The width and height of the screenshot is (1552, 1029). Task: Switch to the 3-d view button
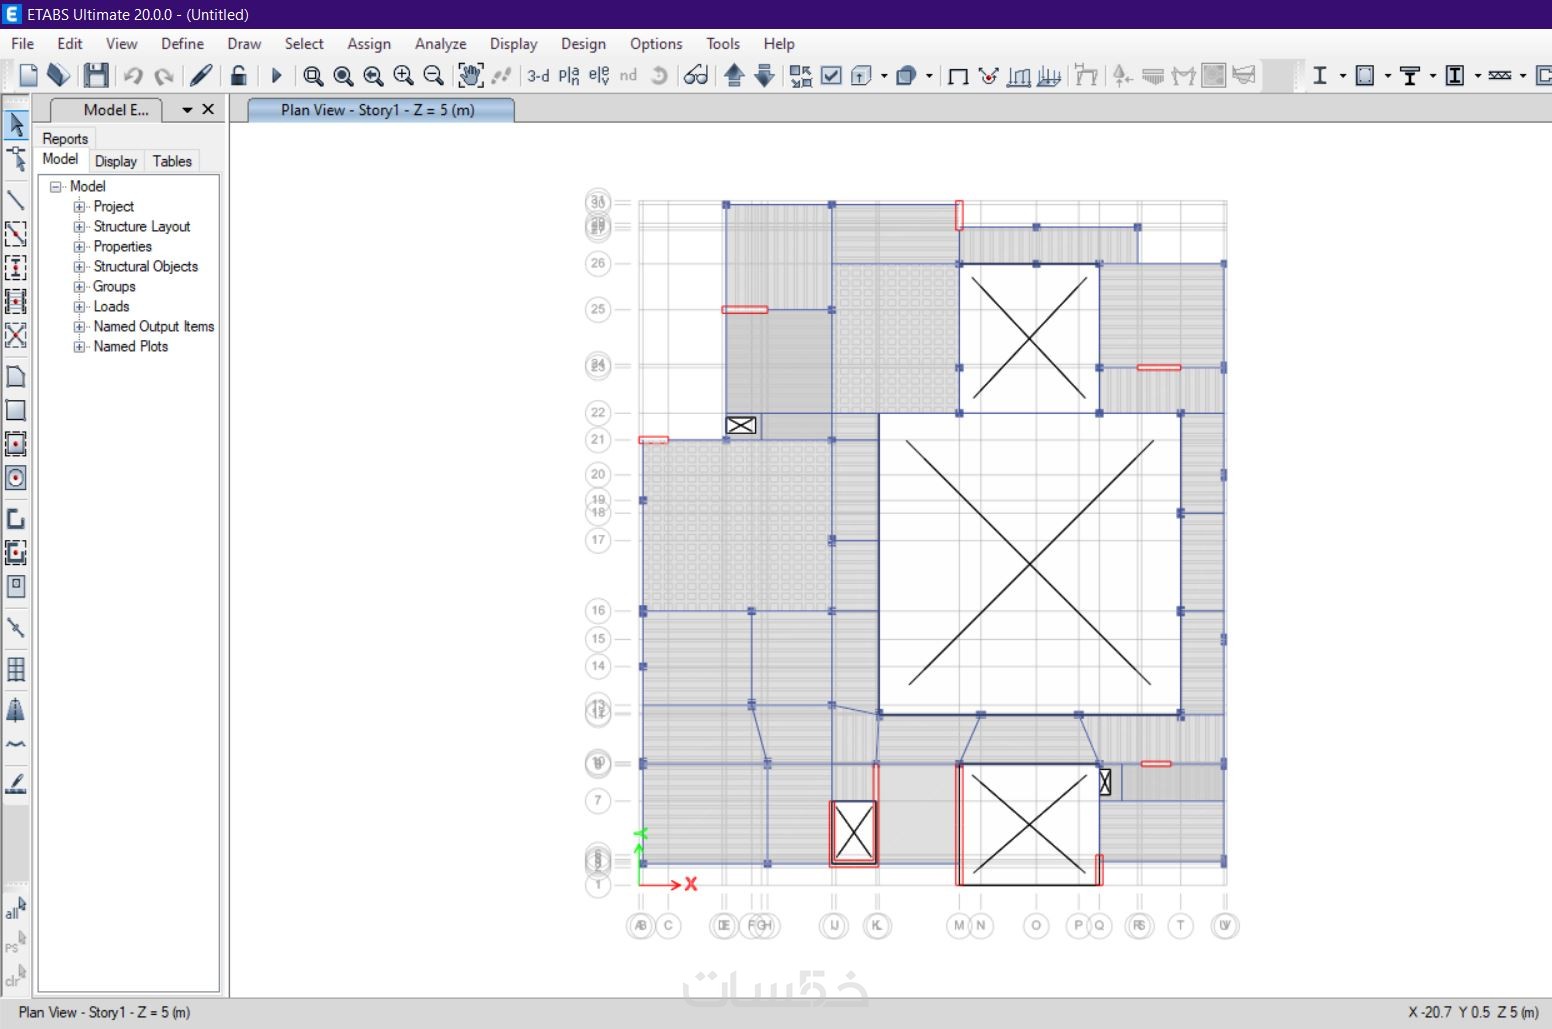(x=538, y=75)
